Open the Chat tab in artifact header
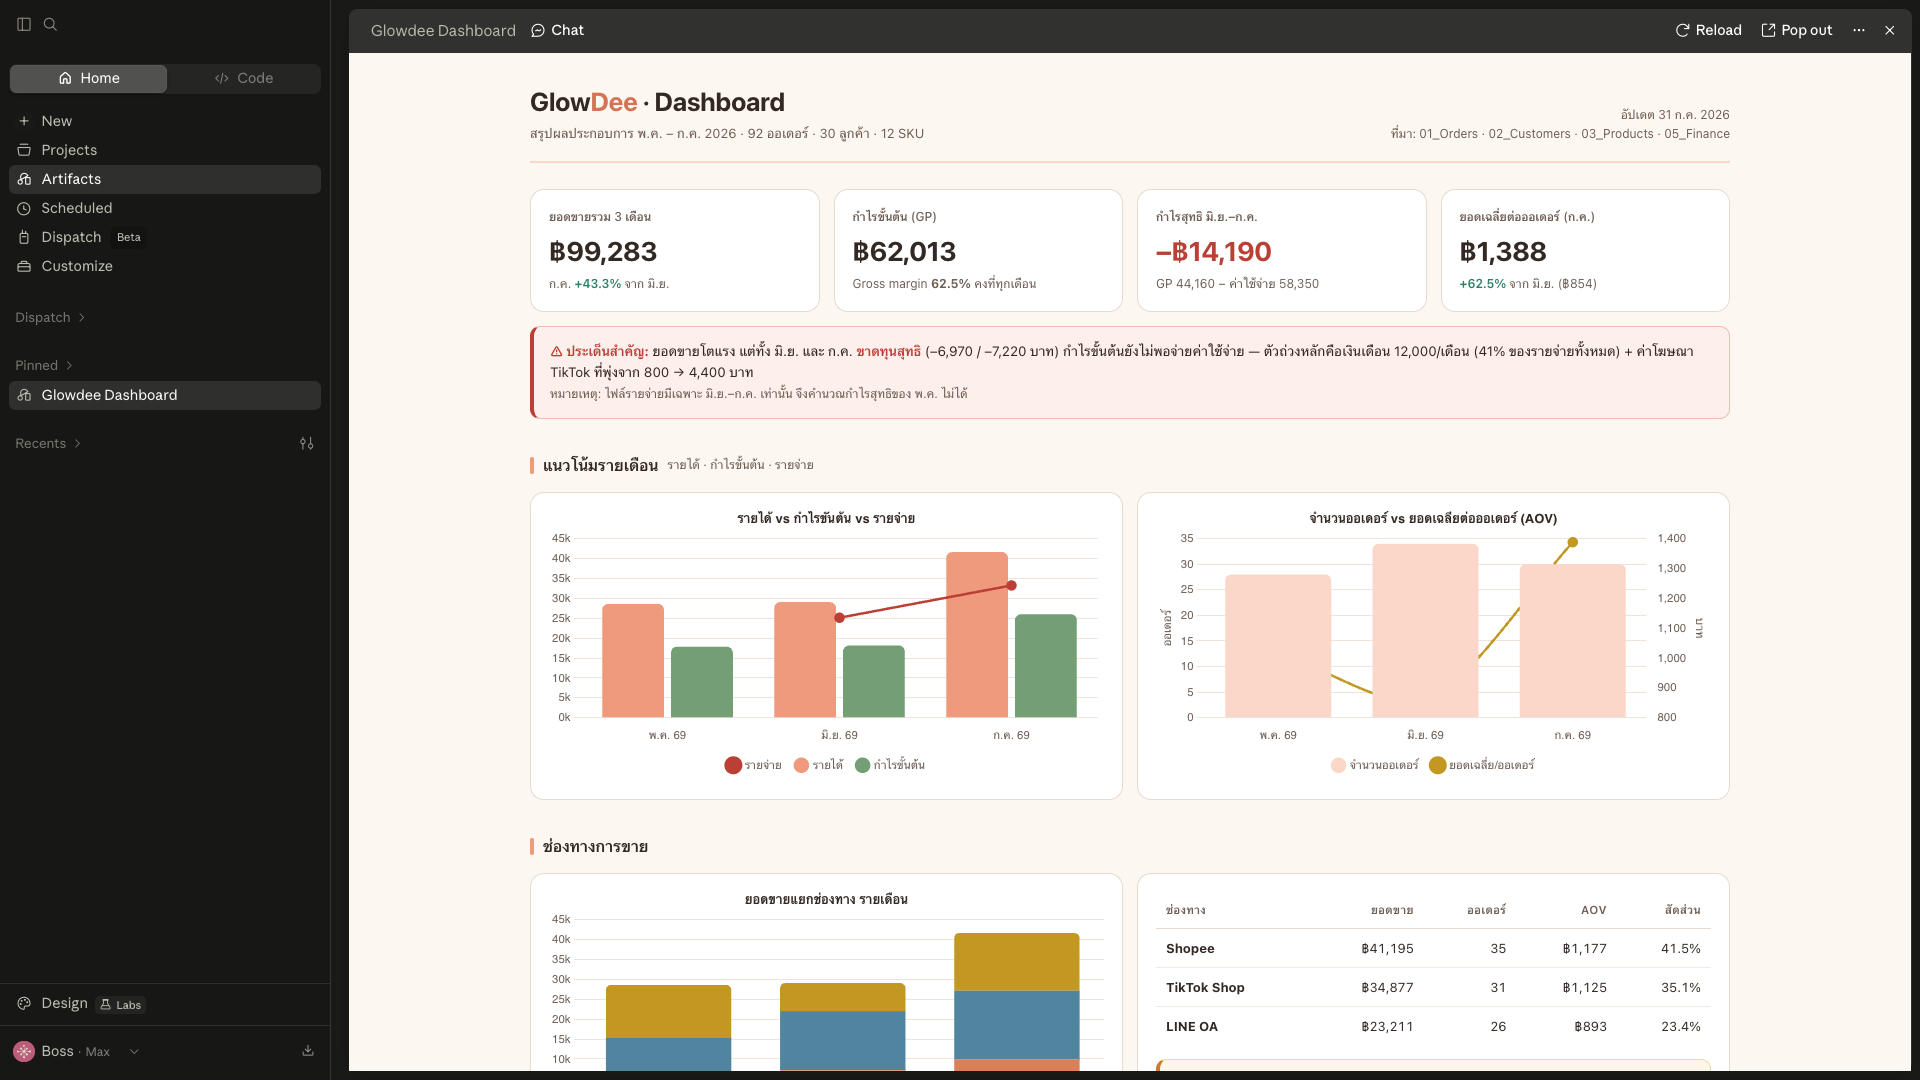 point(557,31)
